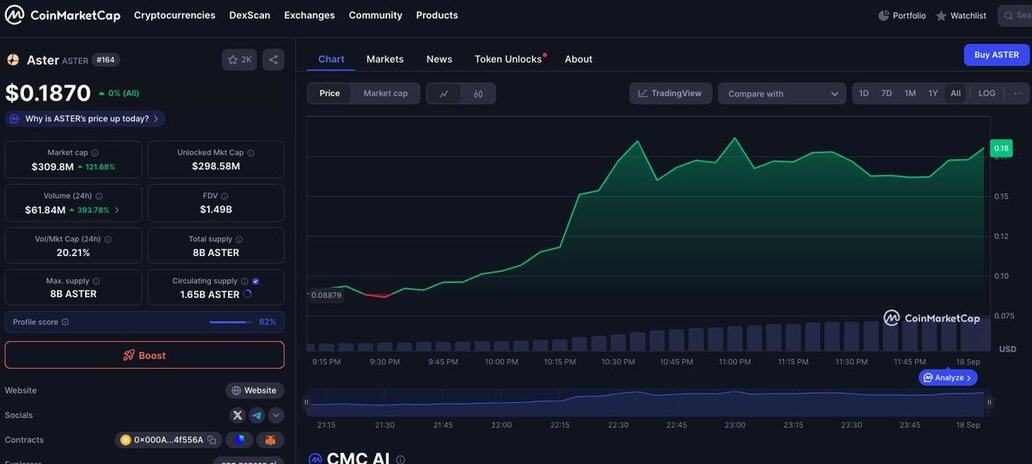Image resolution: width=1032 pixels, height=464 pixels.
Task: Switch chart to Market cap view
Action: pos(385,93)
